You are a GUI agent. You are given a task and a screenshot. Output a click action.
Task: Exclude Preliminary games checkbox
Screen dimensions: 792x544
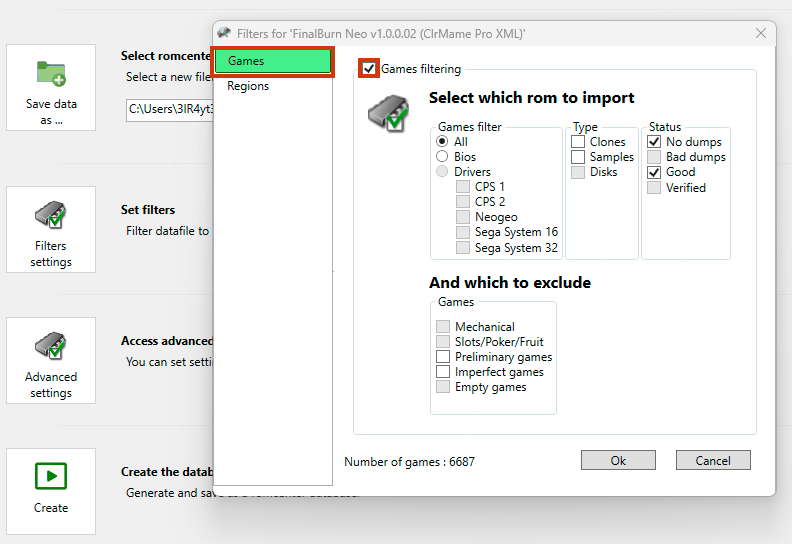point(443,357)
